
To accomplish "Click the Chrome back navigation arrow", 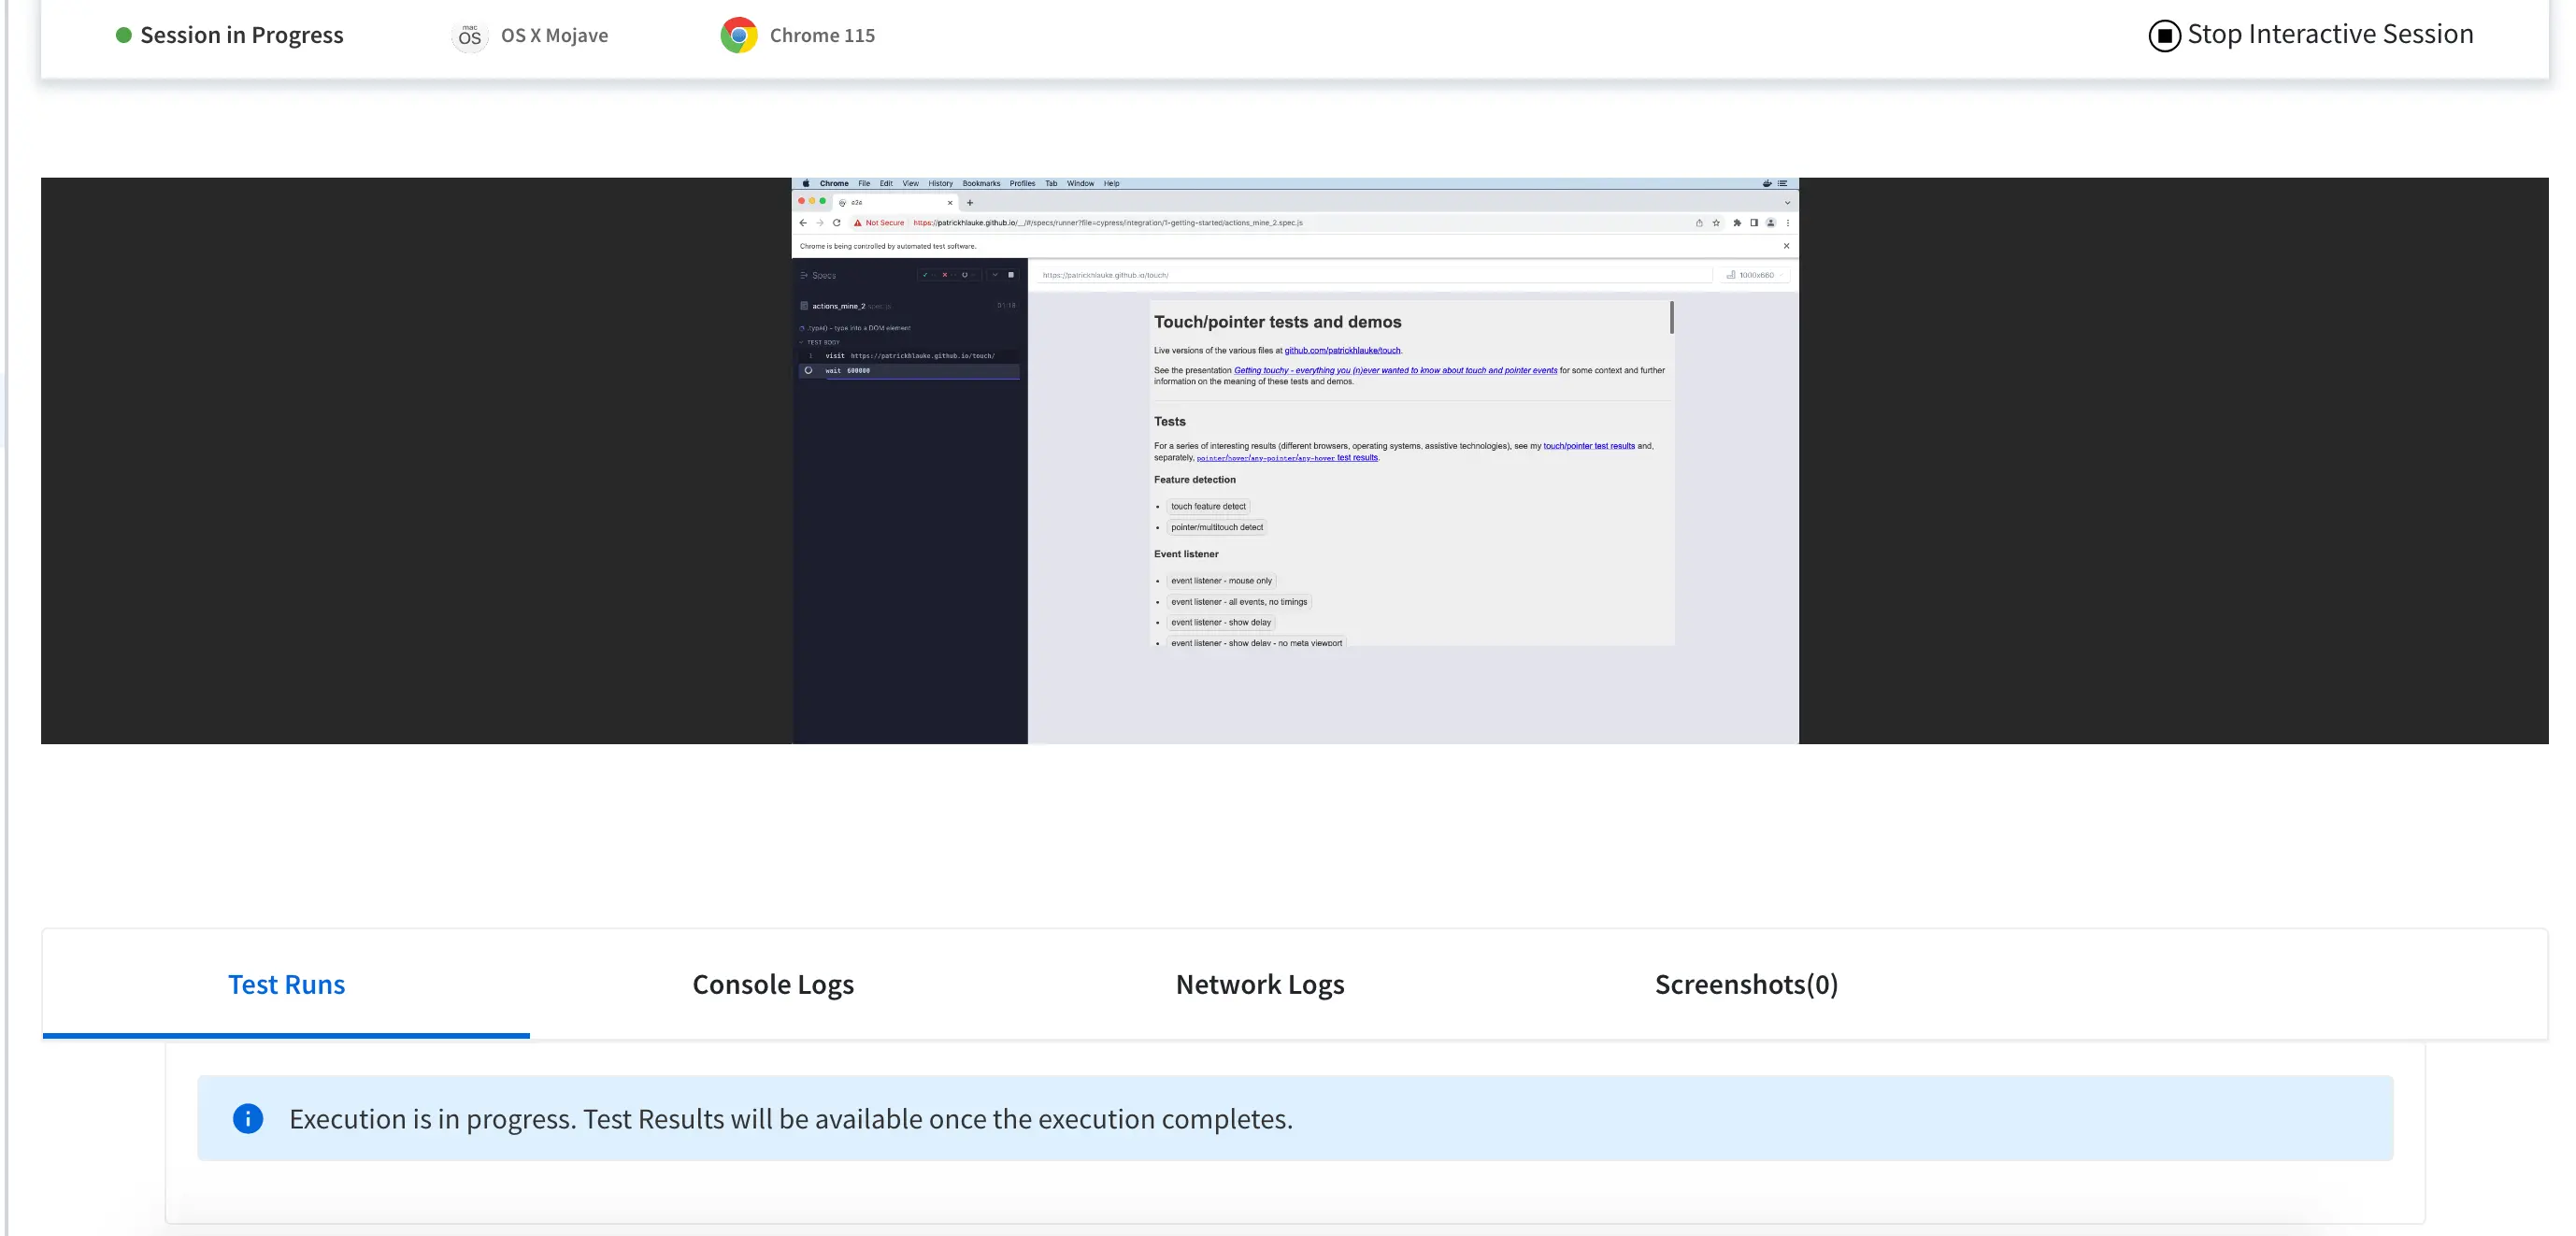I will (803, 223).
